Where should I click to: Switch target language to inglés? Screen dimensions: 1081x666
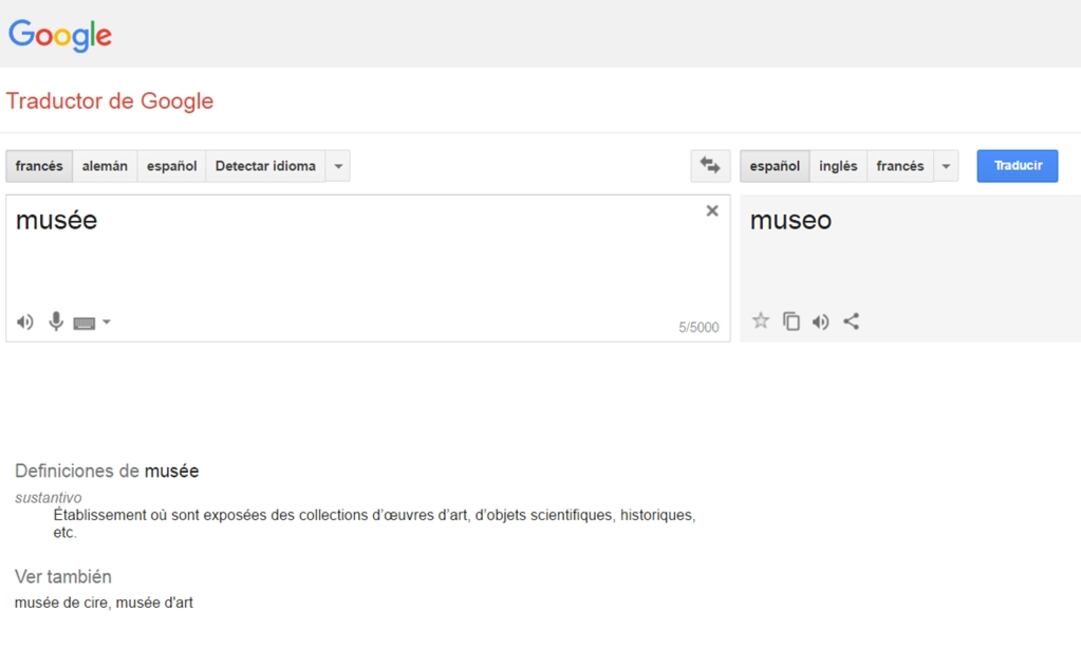(838, 166)
